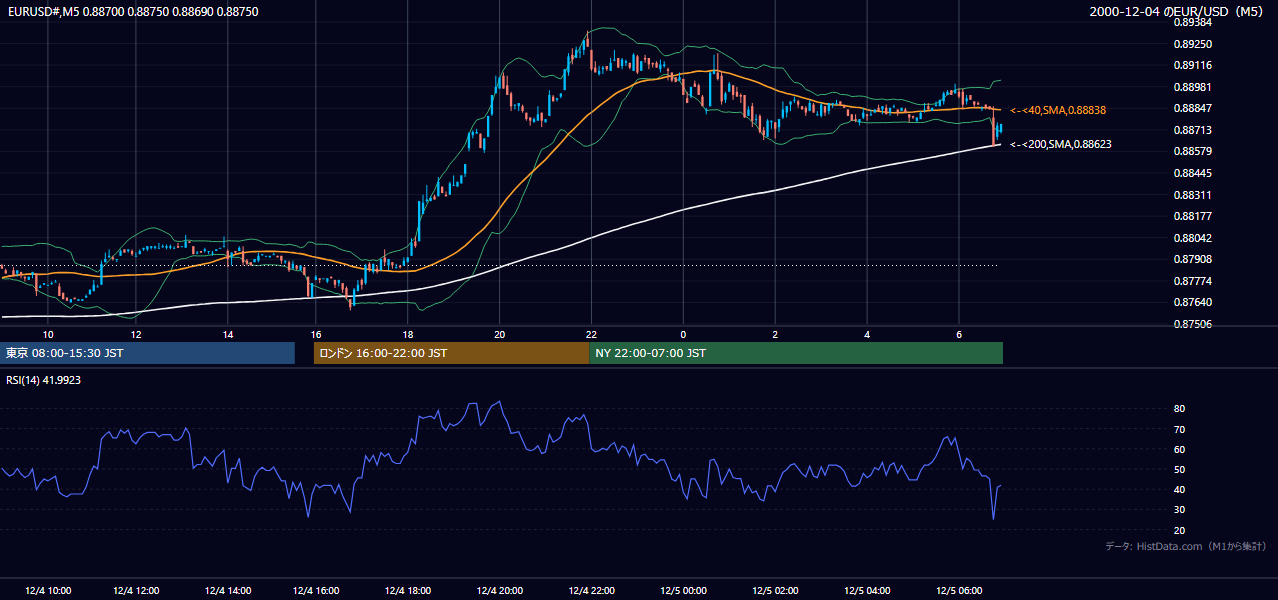Click RSI scale value 70
1278x600 pixels.
click(x=1179, y=429)
